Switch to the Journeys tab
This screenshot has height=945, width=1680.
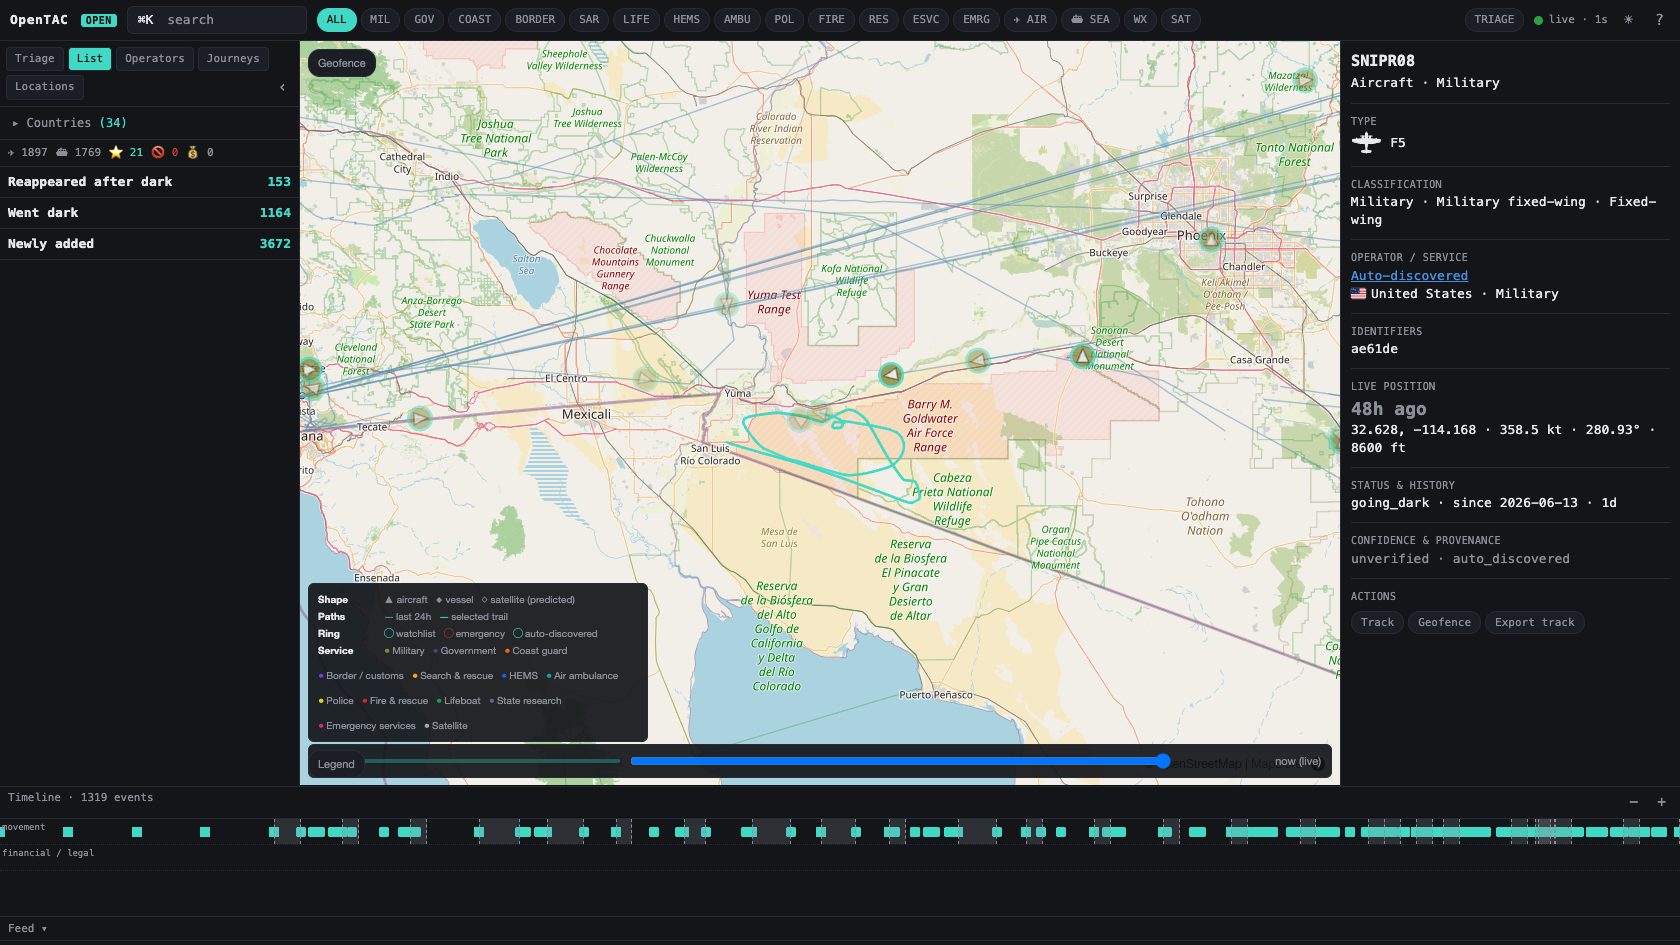point(233,59)
